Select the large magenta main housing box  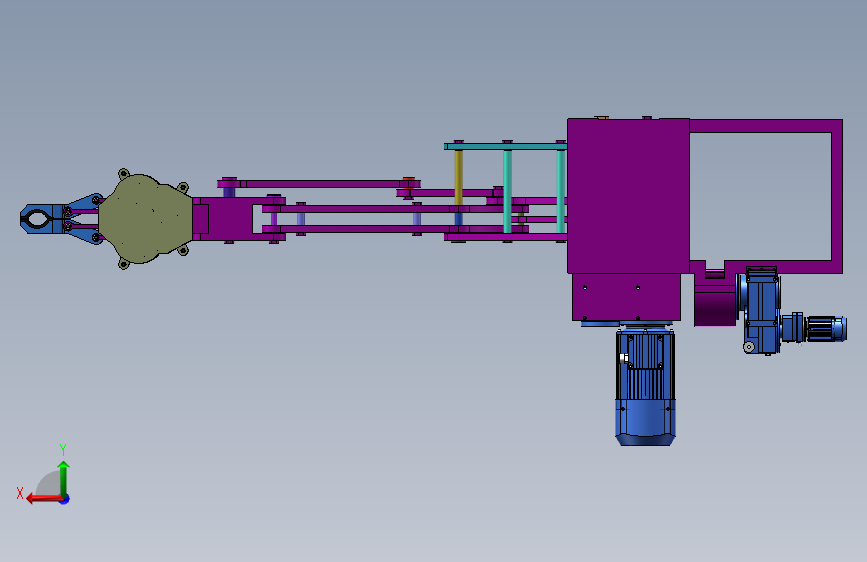[628, 196]
